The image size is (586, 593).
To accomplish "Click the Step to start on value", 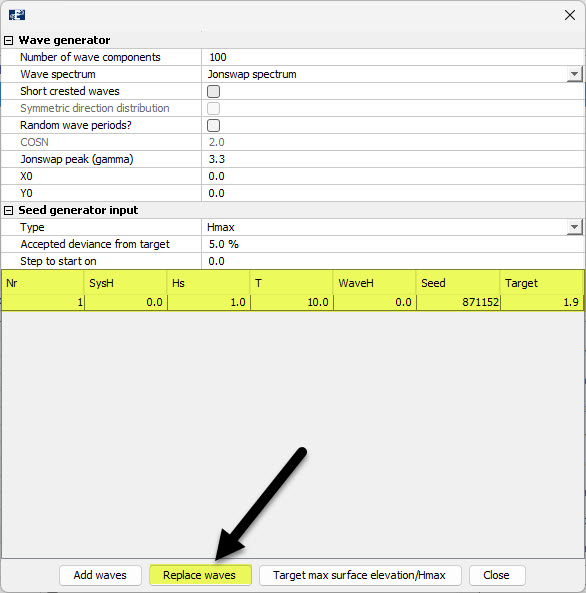I will (x=393, y=261).
